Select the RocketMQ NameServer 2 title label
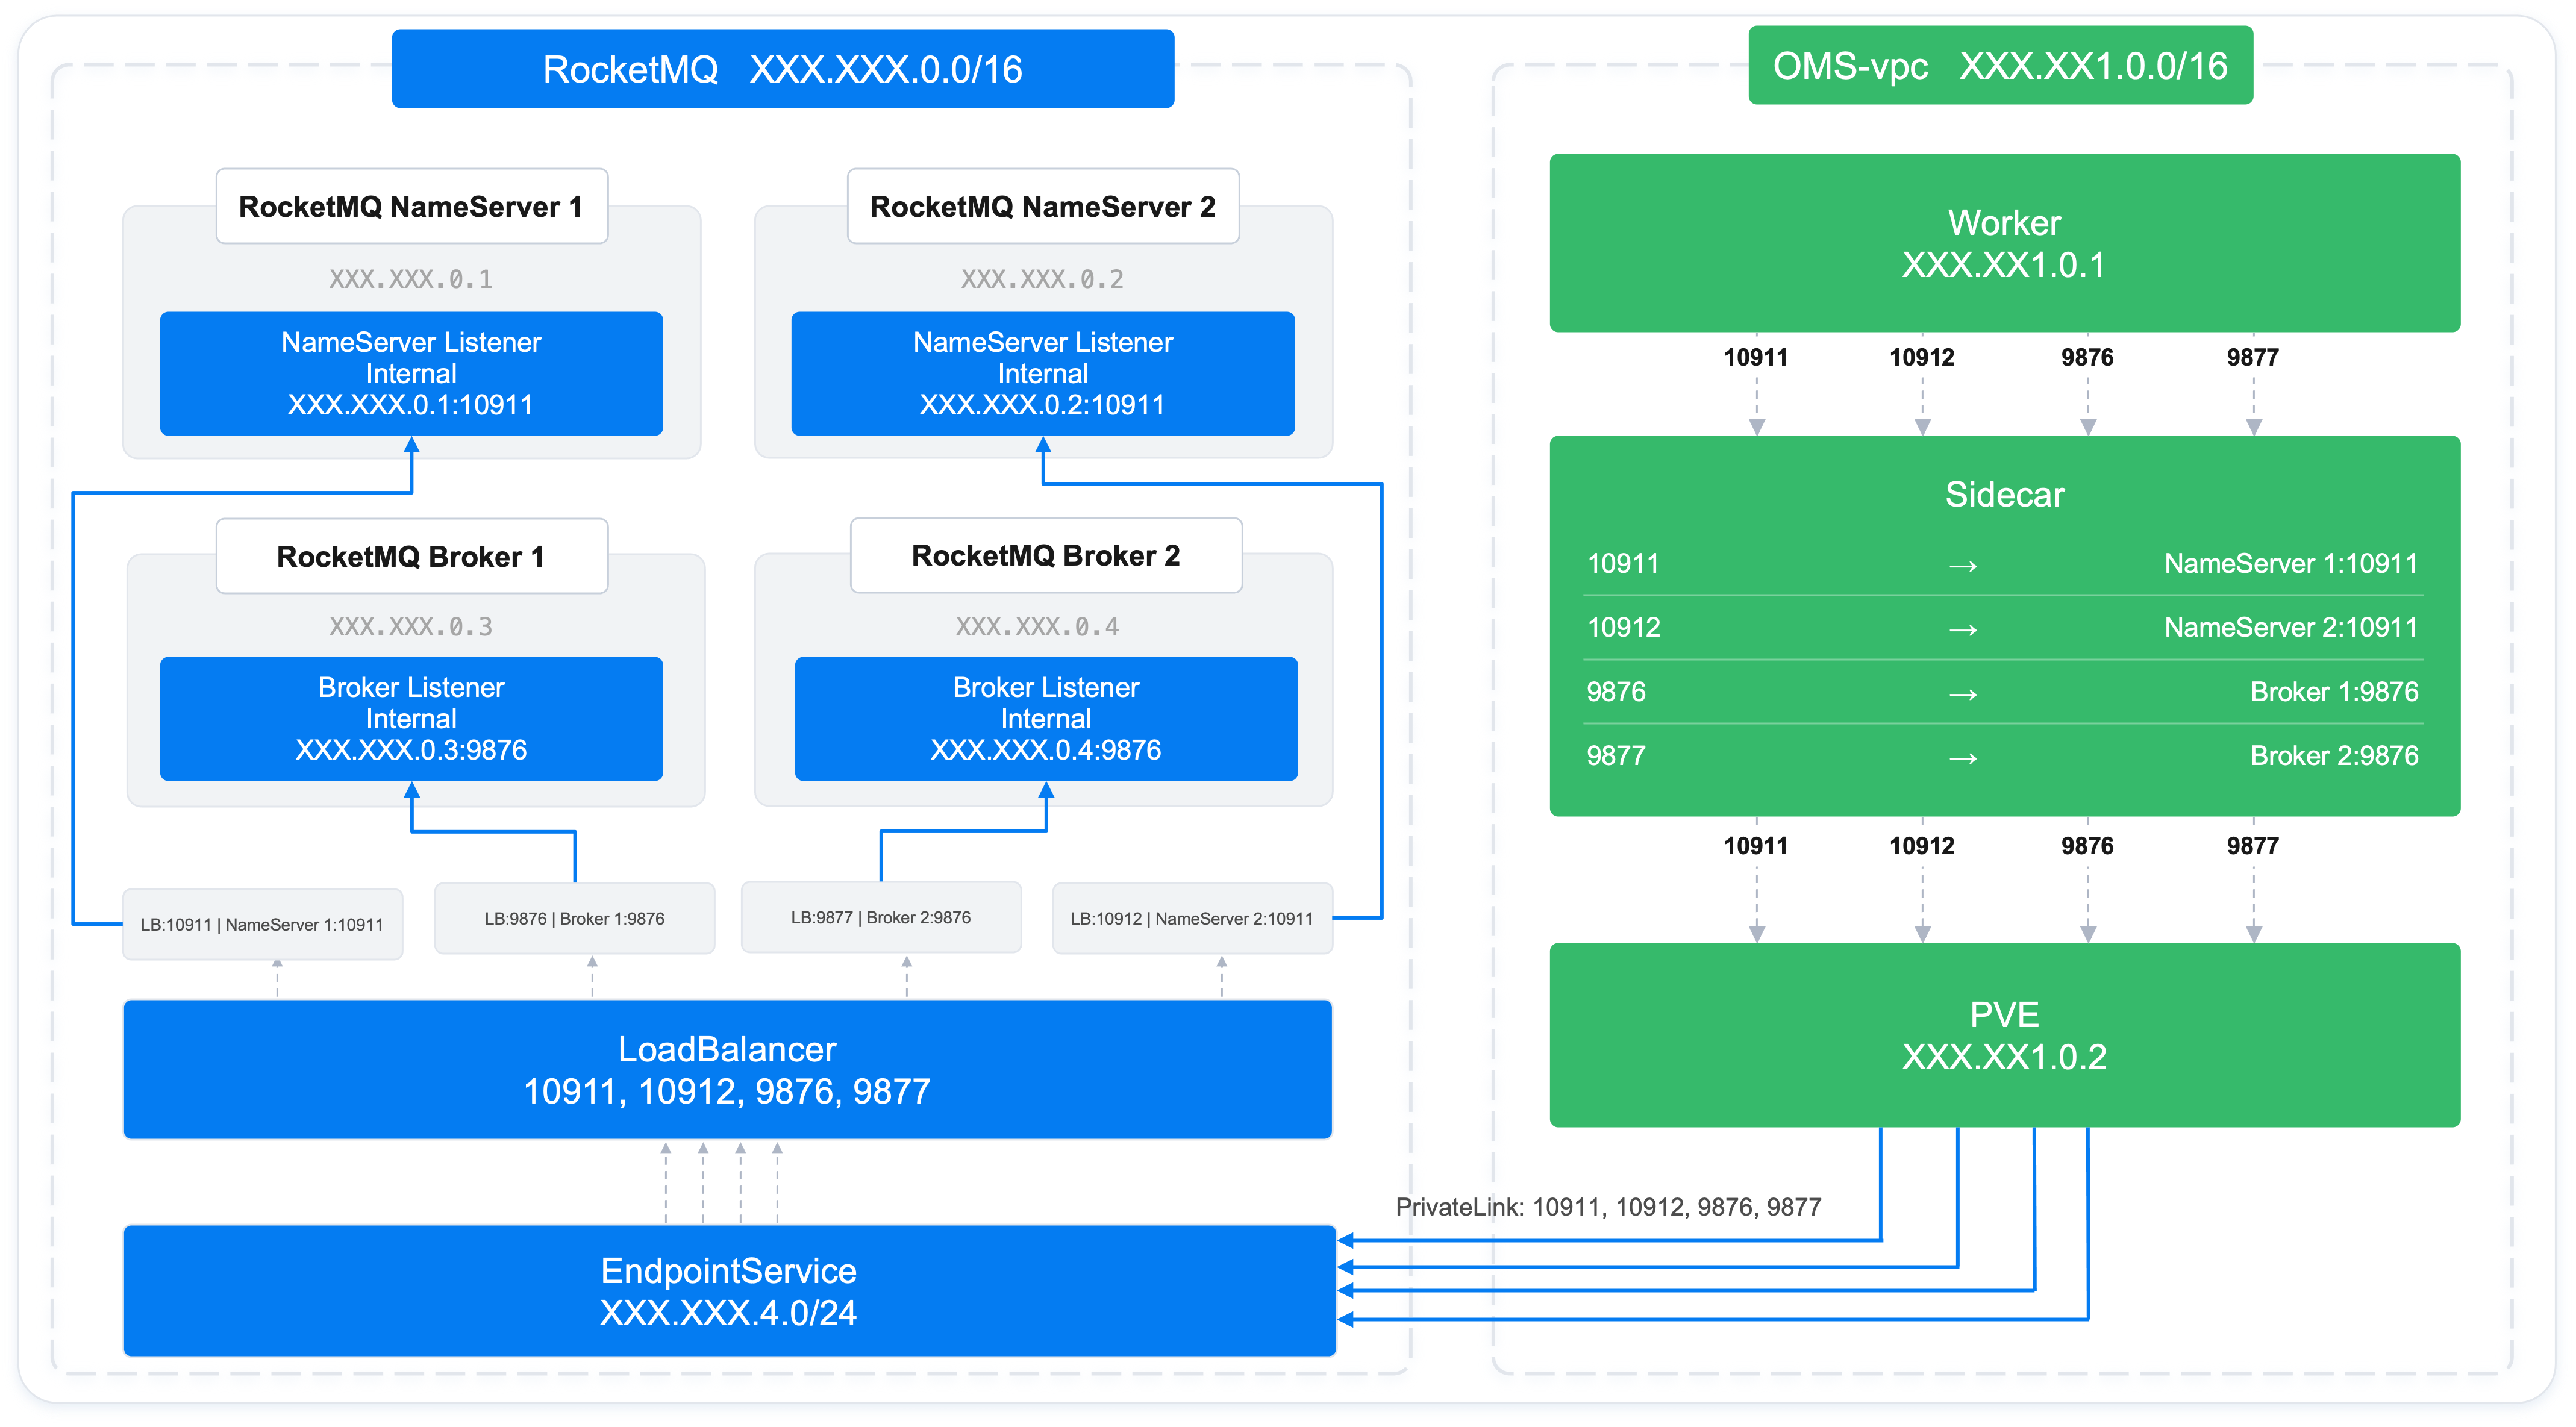Viewport: 2576px width, 1427px height. pyautogui.click(x=1043, y=206)
